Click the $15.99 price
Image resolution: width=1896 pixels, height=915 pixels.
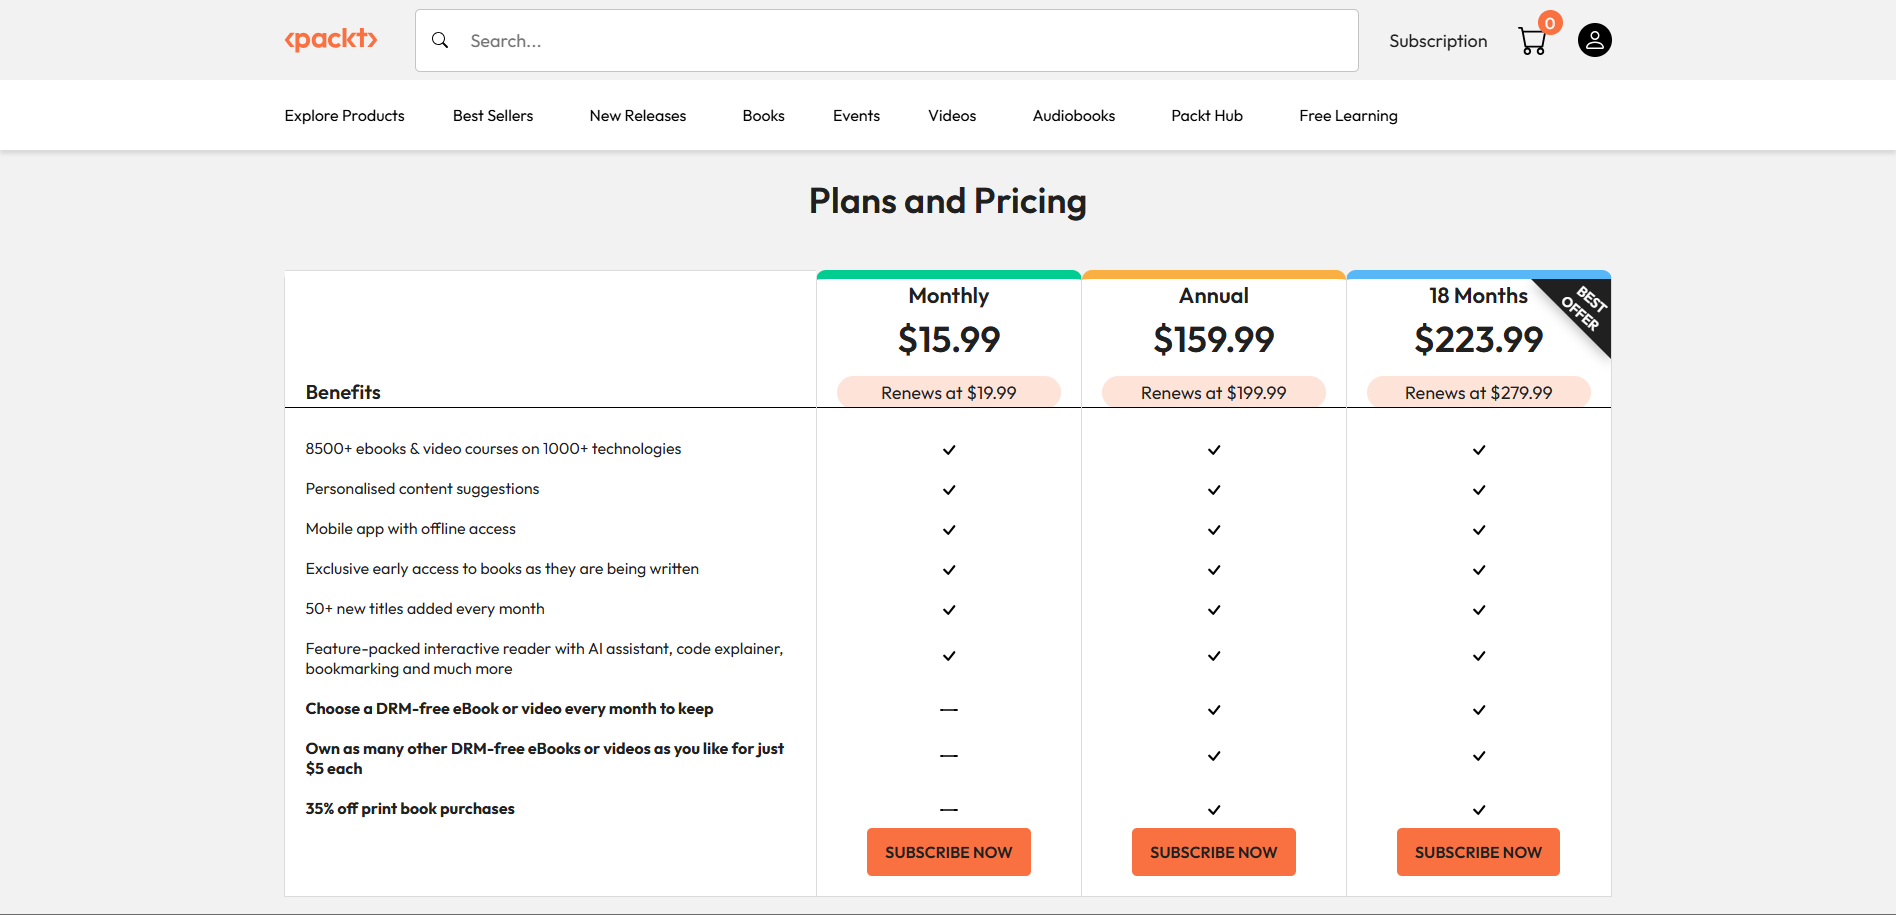(949, 340)
